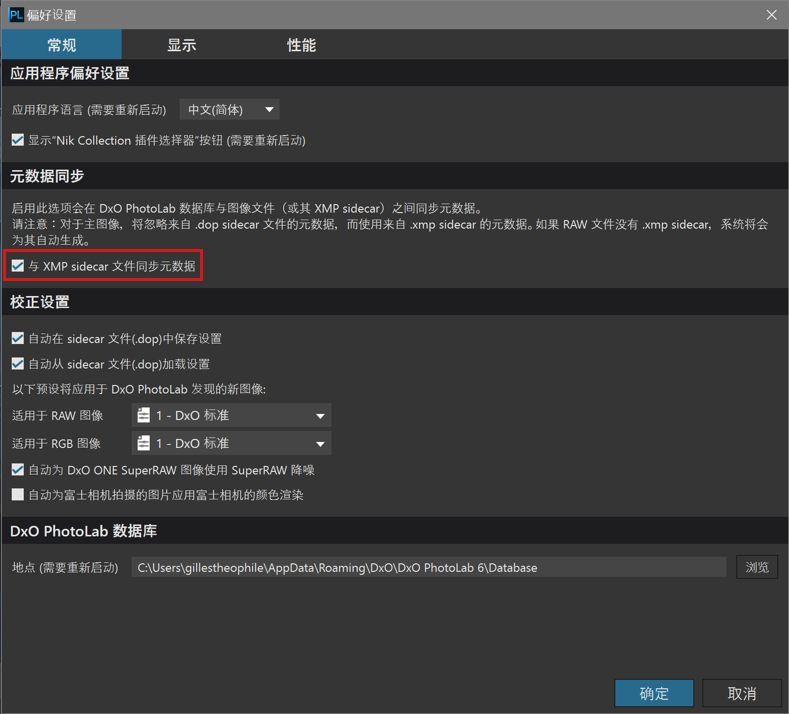789x714 pixels.
Task: Toggle 自动在 sidecar 文件(.dop)中保存设置
Action: [x=18, y=338]
